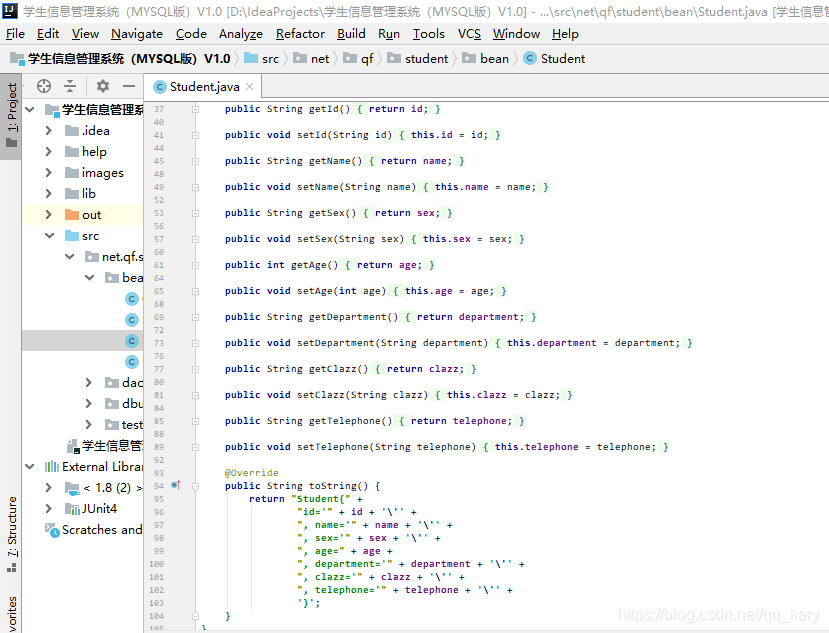Open the Tools menu
Viewport: 829px width, 633px height.
tap(429, 34)
